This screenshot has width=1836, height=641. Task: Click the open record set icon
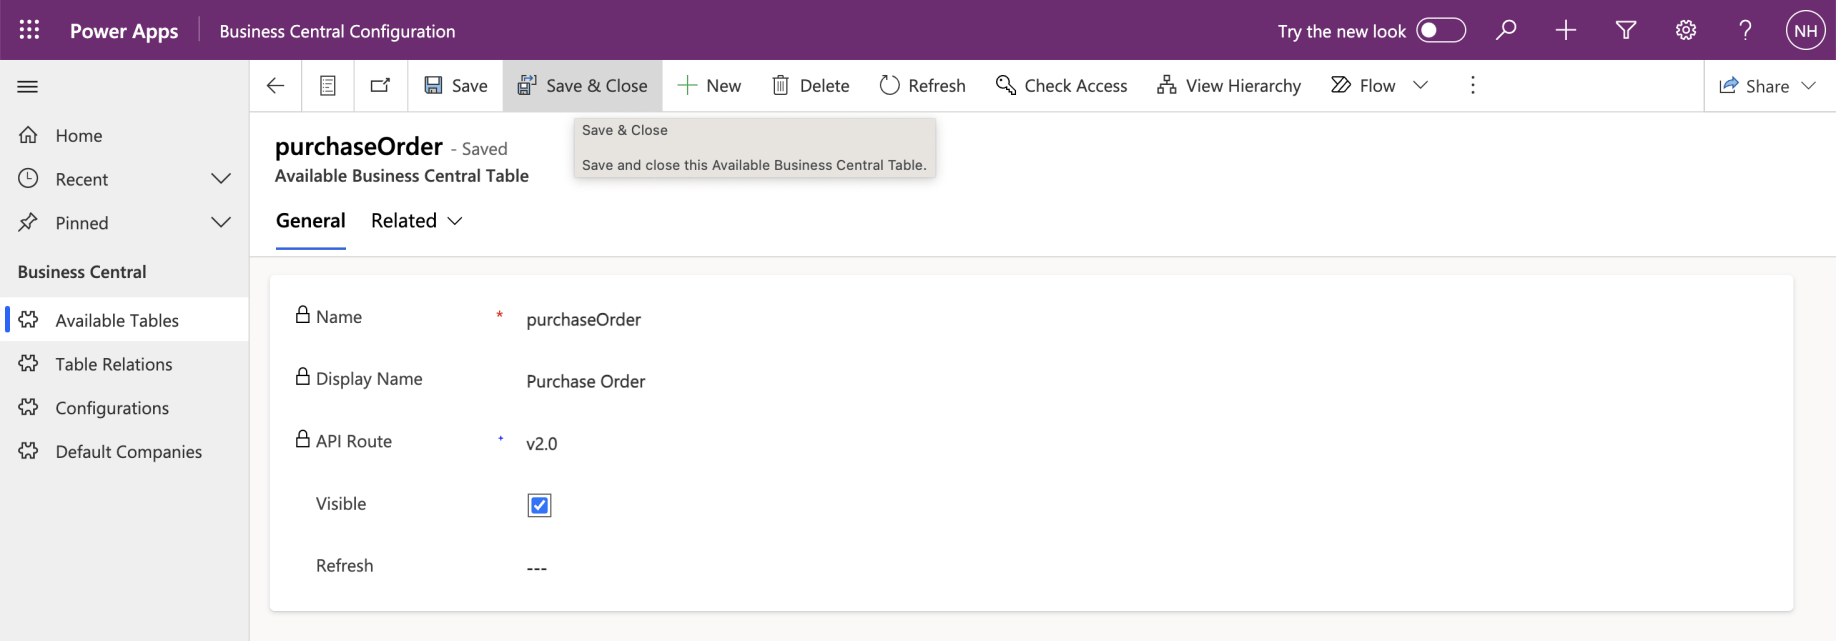point(328,86)
